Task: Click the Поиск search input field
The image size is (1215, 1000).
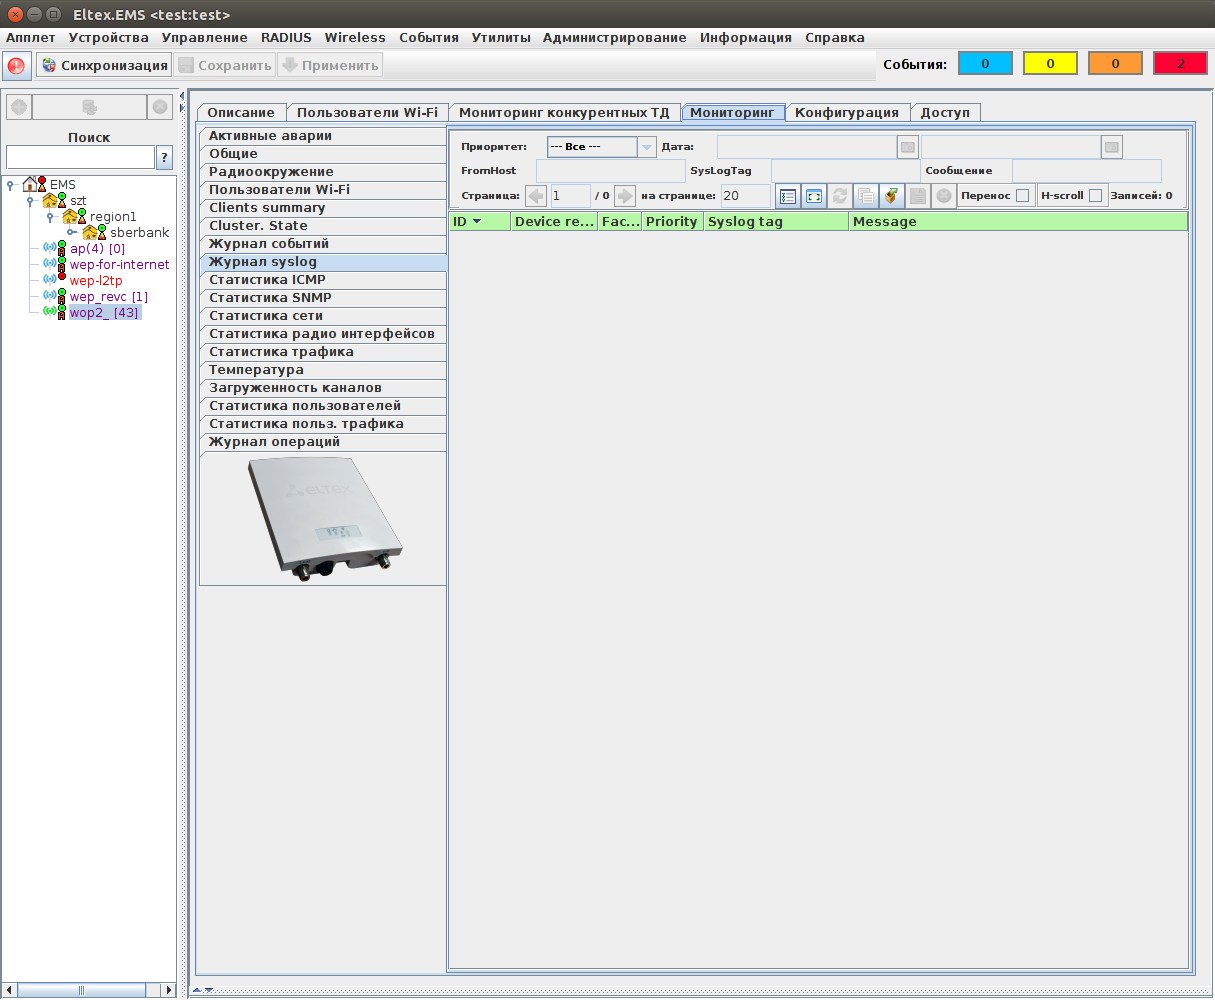Action: pos(80,158)
